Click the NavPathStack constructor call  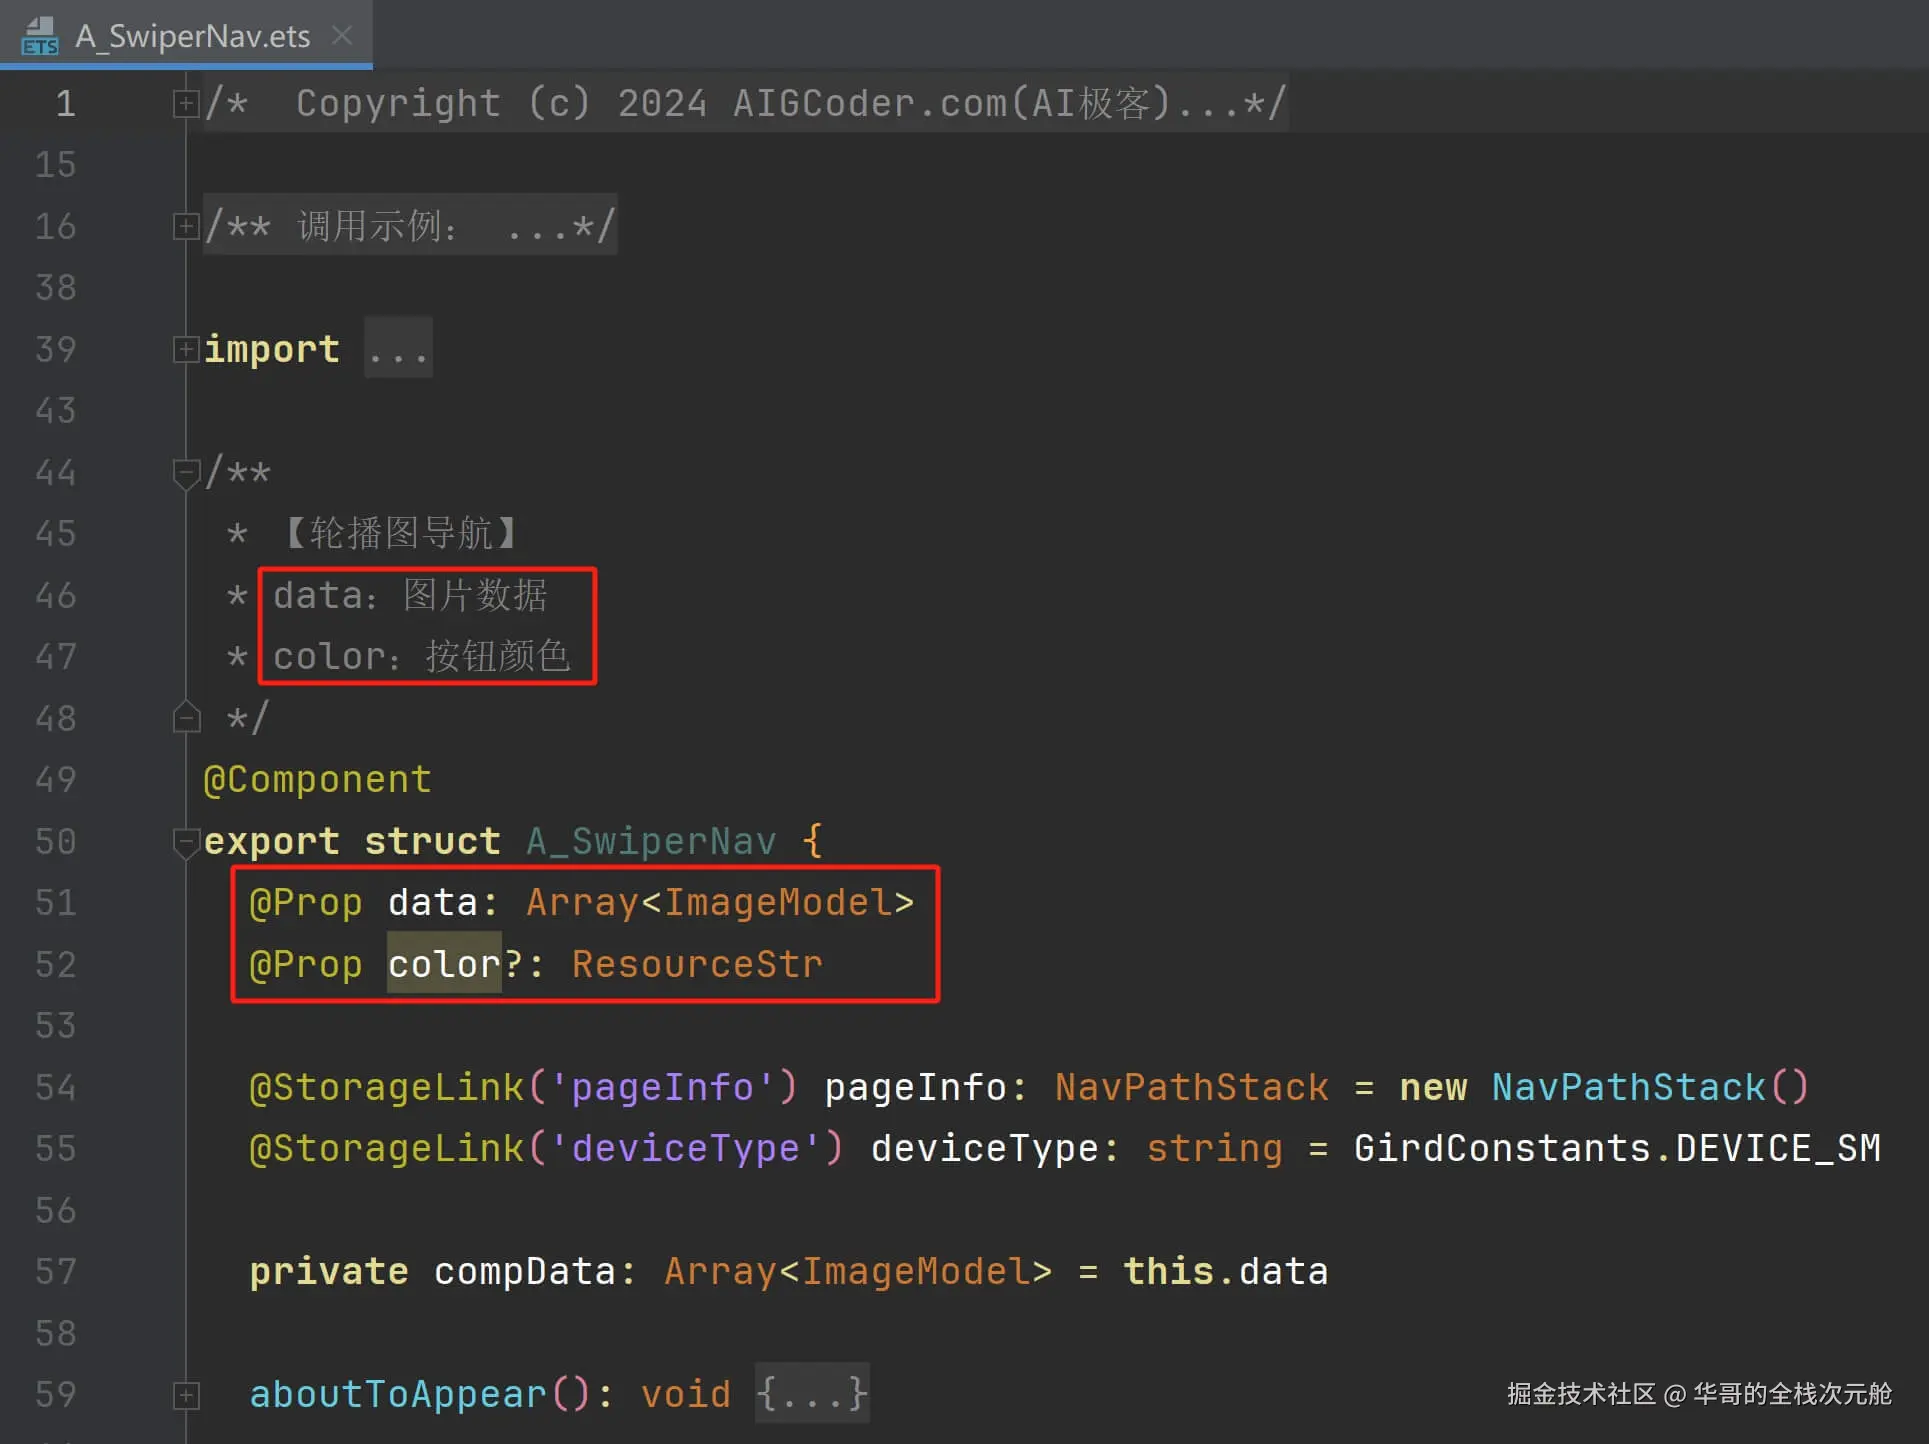coord(1629,1087)
